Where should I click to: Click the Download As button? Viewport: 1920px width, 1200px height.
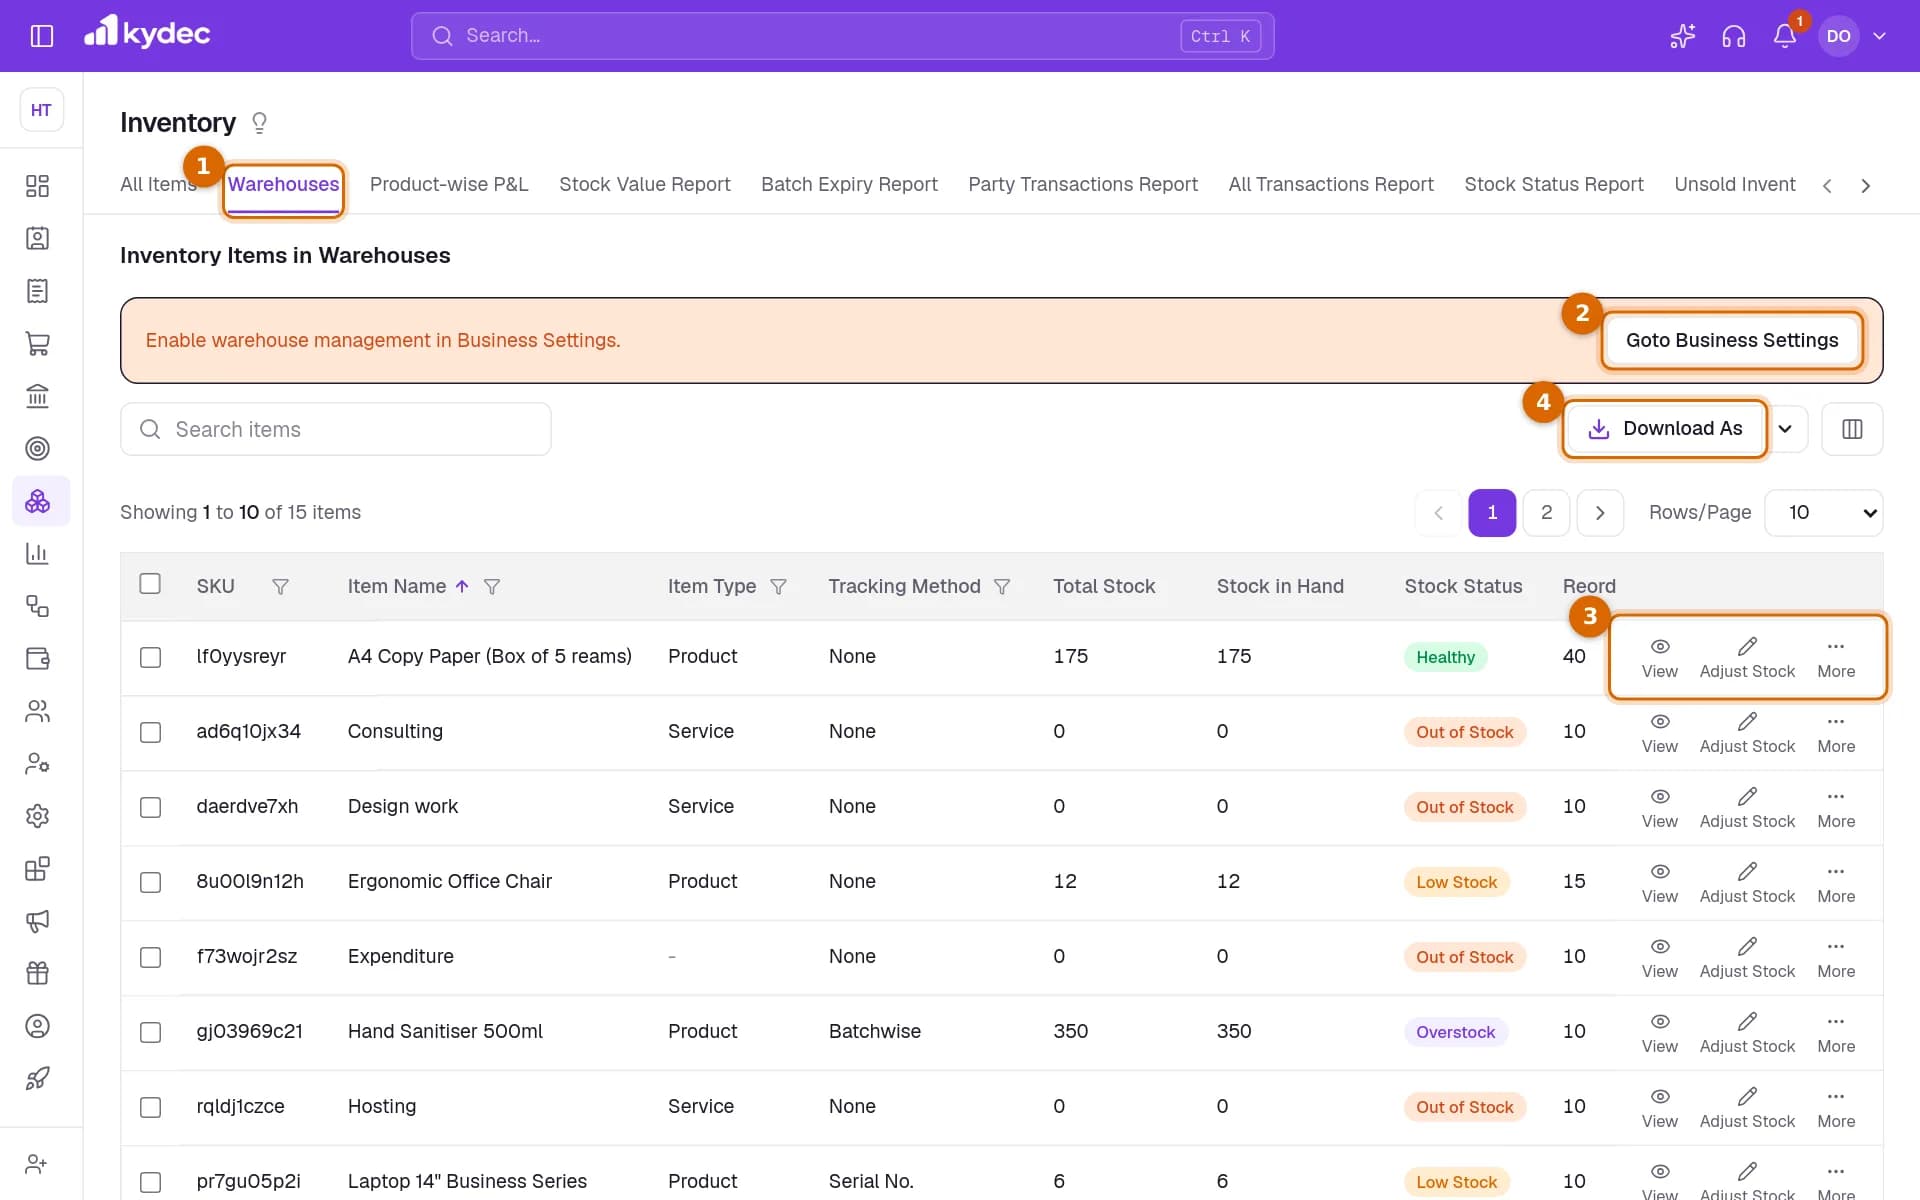1665,429
